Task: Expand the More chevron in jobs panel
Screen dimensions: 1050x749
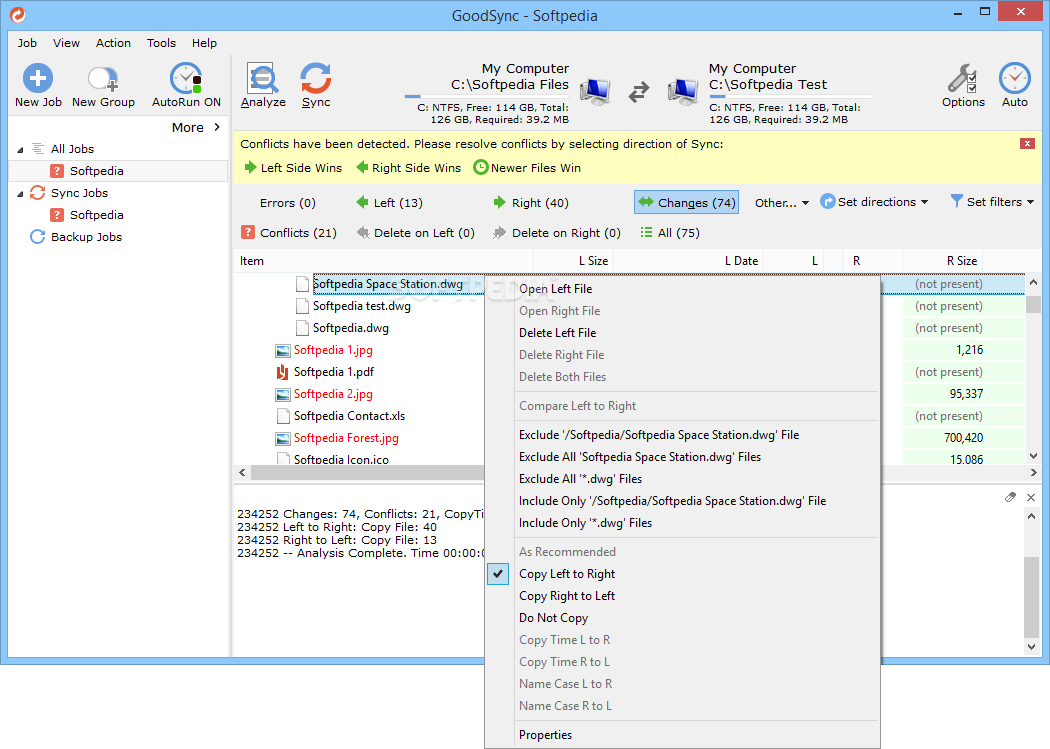Action: point(217,127)
